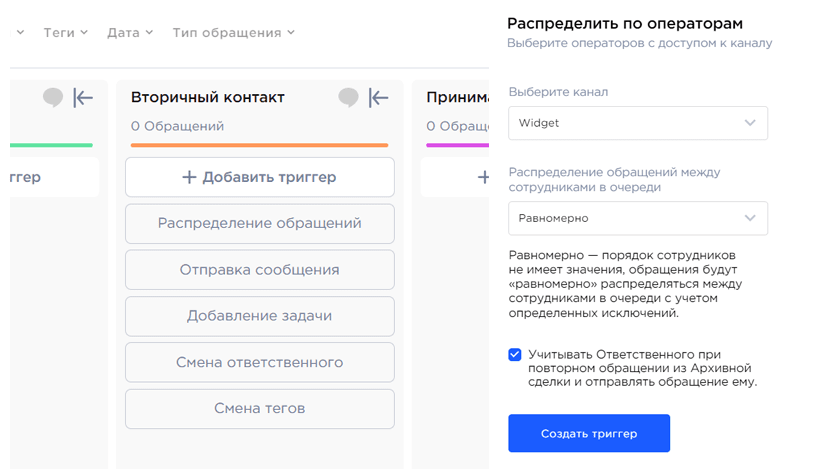Open the Widget channel selection dropdown
The width and height of the screenshot is (815, 469).
point(637,123)
